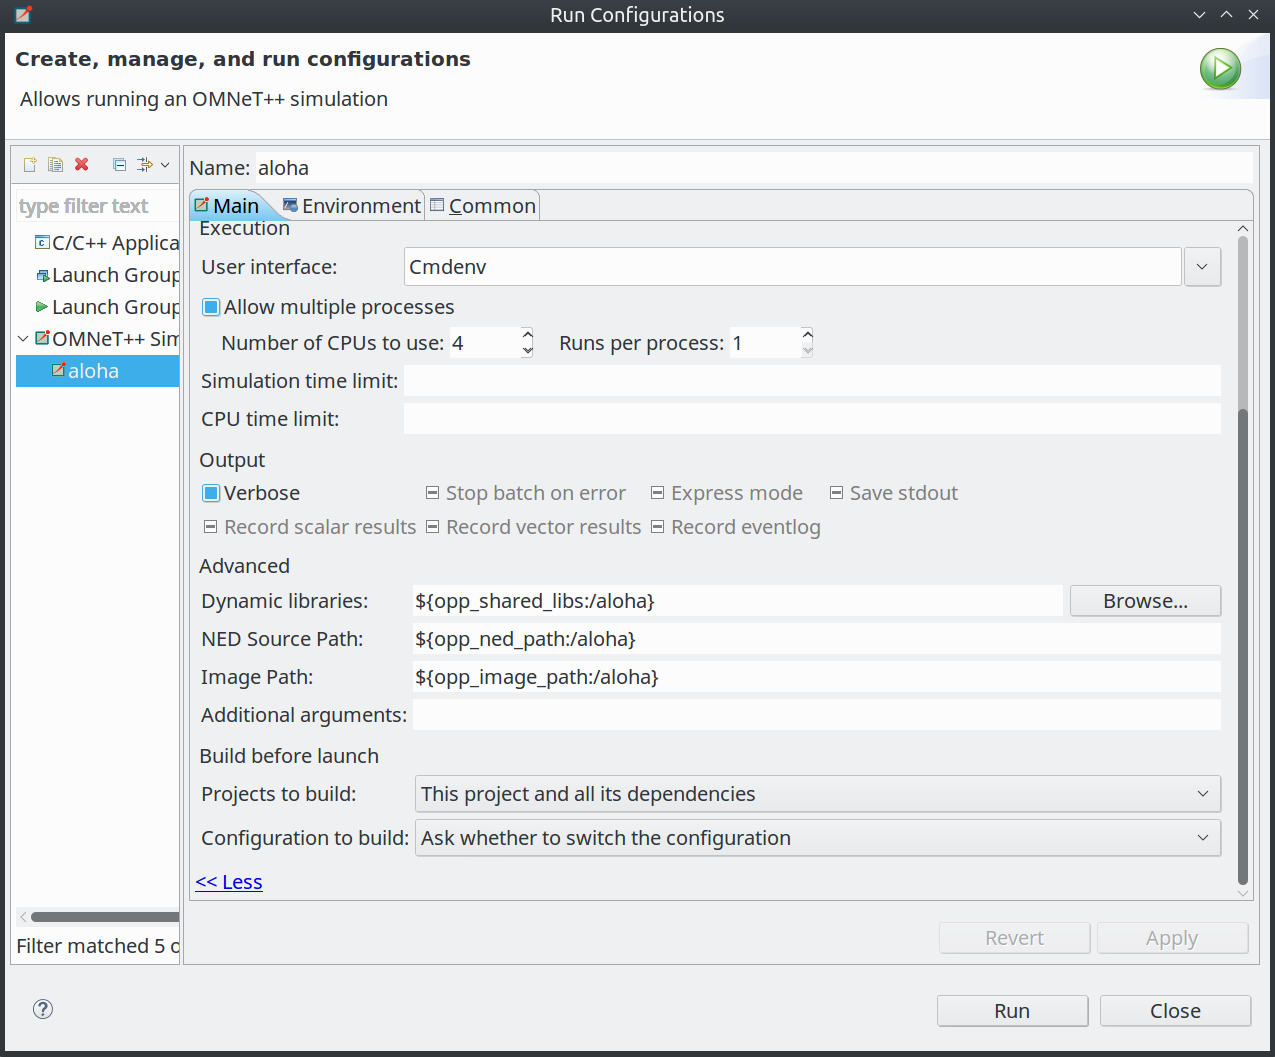Click the Filter matched 5 status text
The width and height of the screenshot is (1275, 1057).
(97, 946)
